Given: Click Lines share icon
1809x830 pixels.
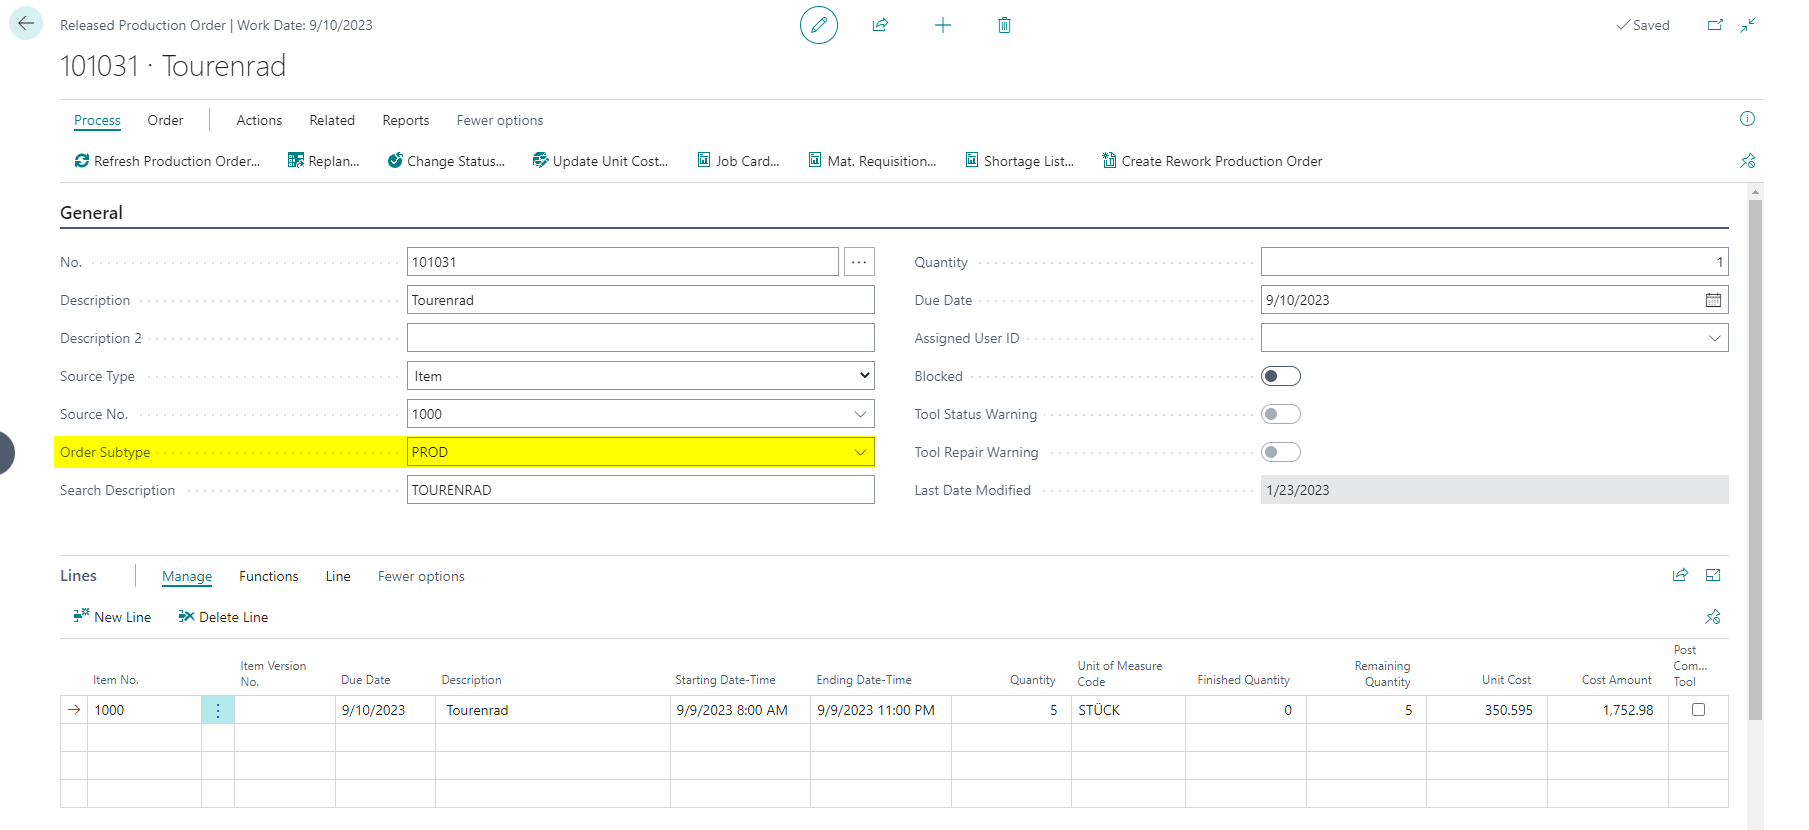Looking at the screenshot, I should (1680, 575).
